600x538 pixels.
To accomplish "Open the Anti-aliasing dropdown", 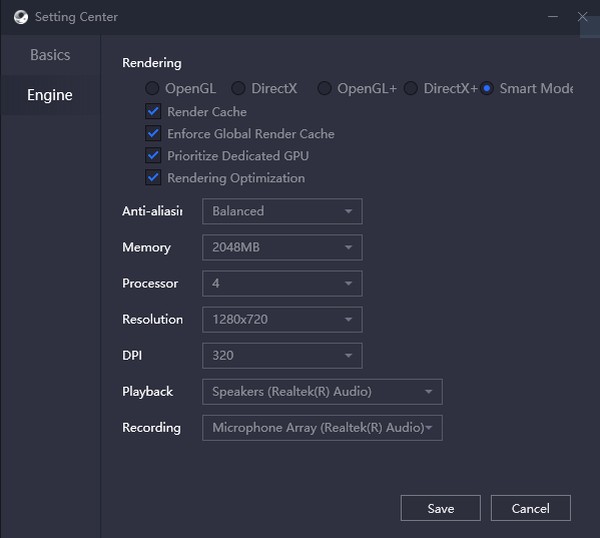I will click(x=282, y=211).
